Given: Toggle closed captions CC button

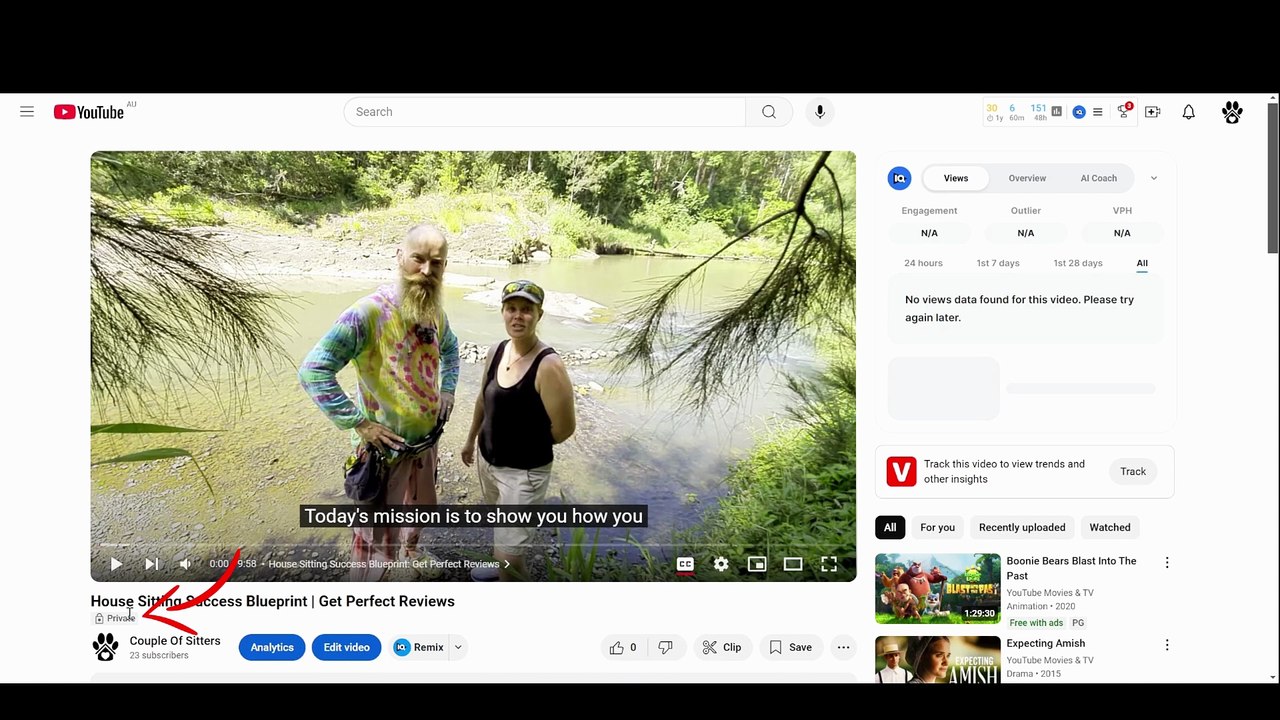Looking at the screenshot, I should pyautogui.click(x=685, y=564).
